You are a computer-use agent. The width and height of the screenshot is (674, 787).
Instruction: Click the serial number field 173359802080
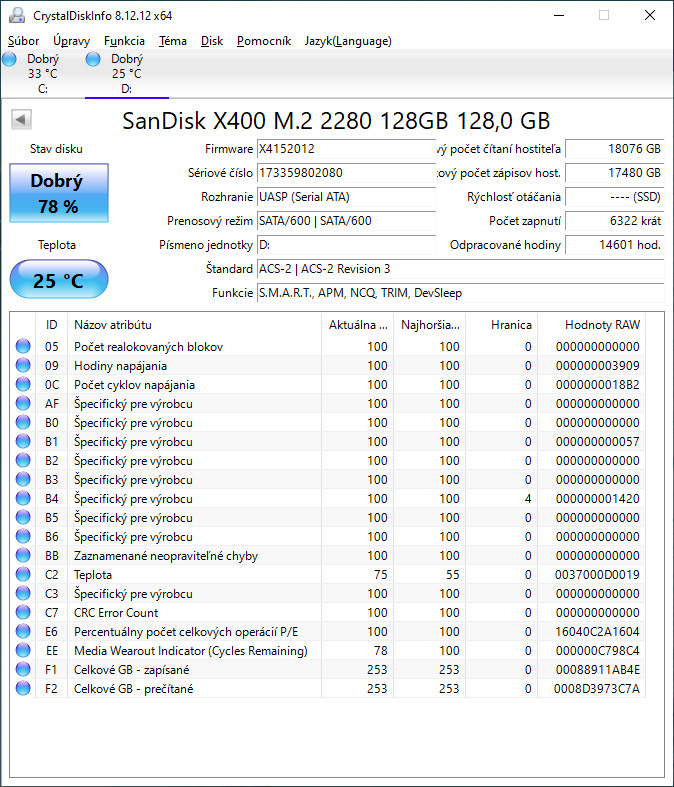[x=346, y=173]
